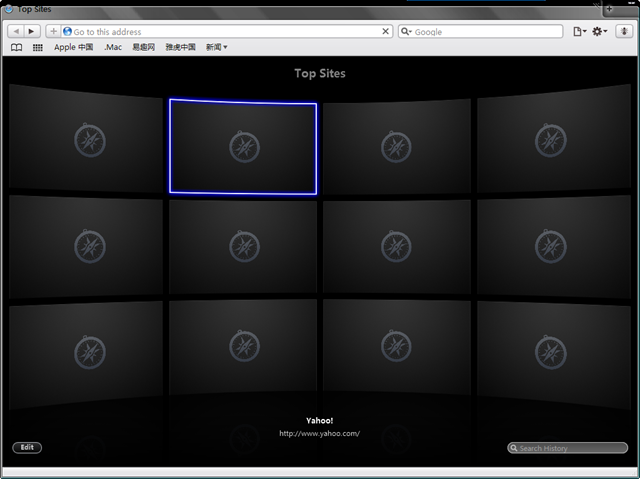
Task: Open the 易趣网 bookmark
Action: [144, 47]
